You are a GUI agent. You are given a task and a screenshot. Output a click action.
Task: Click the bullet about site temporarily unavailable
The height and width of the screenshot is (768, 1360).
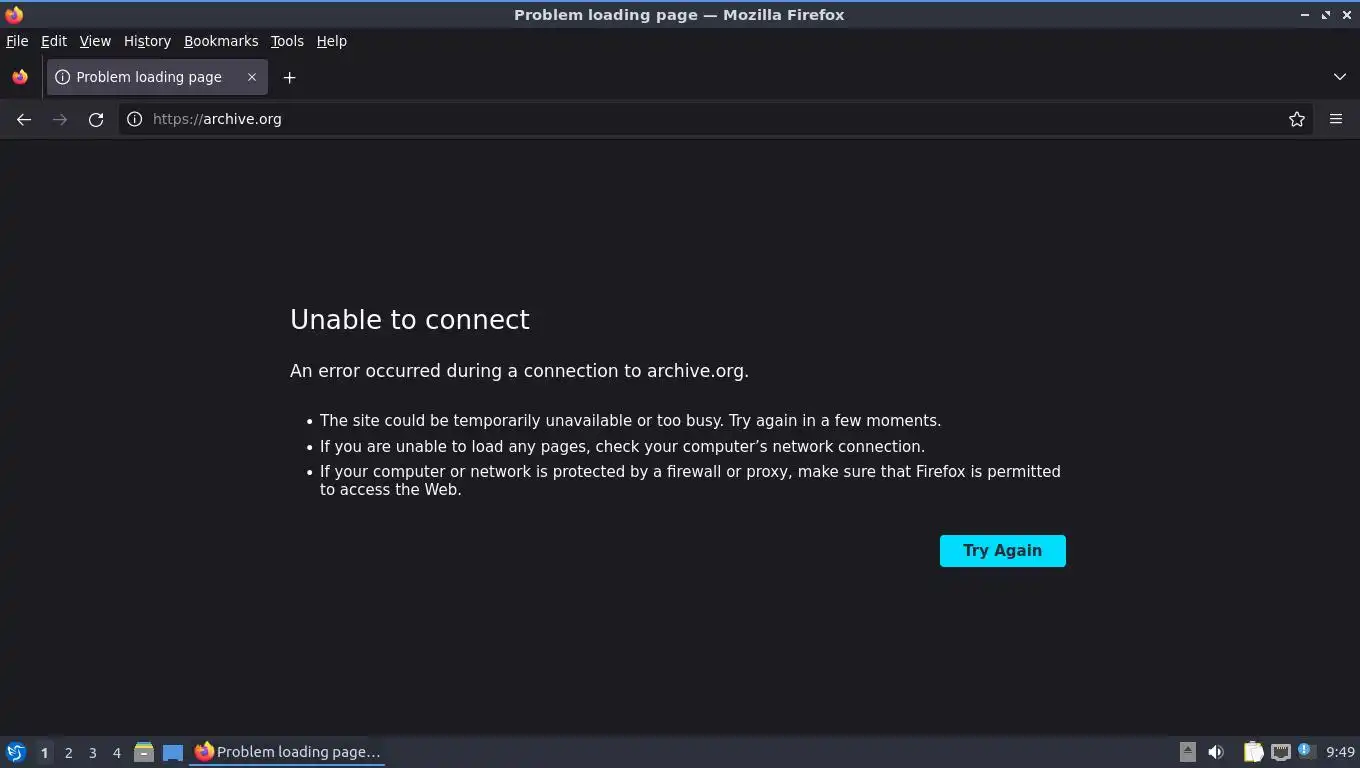[630, 421]
